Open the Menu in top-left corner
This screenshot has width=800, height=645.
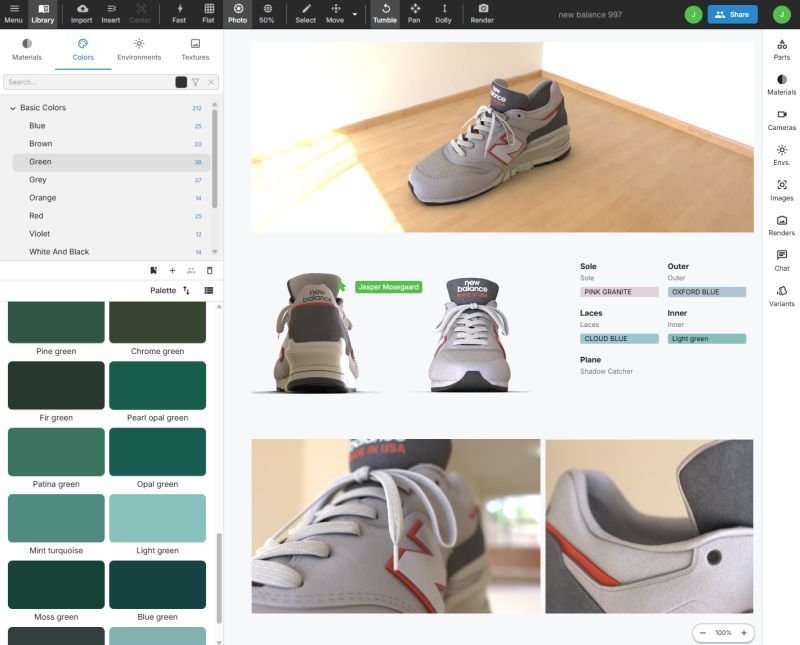click(12, 13)
